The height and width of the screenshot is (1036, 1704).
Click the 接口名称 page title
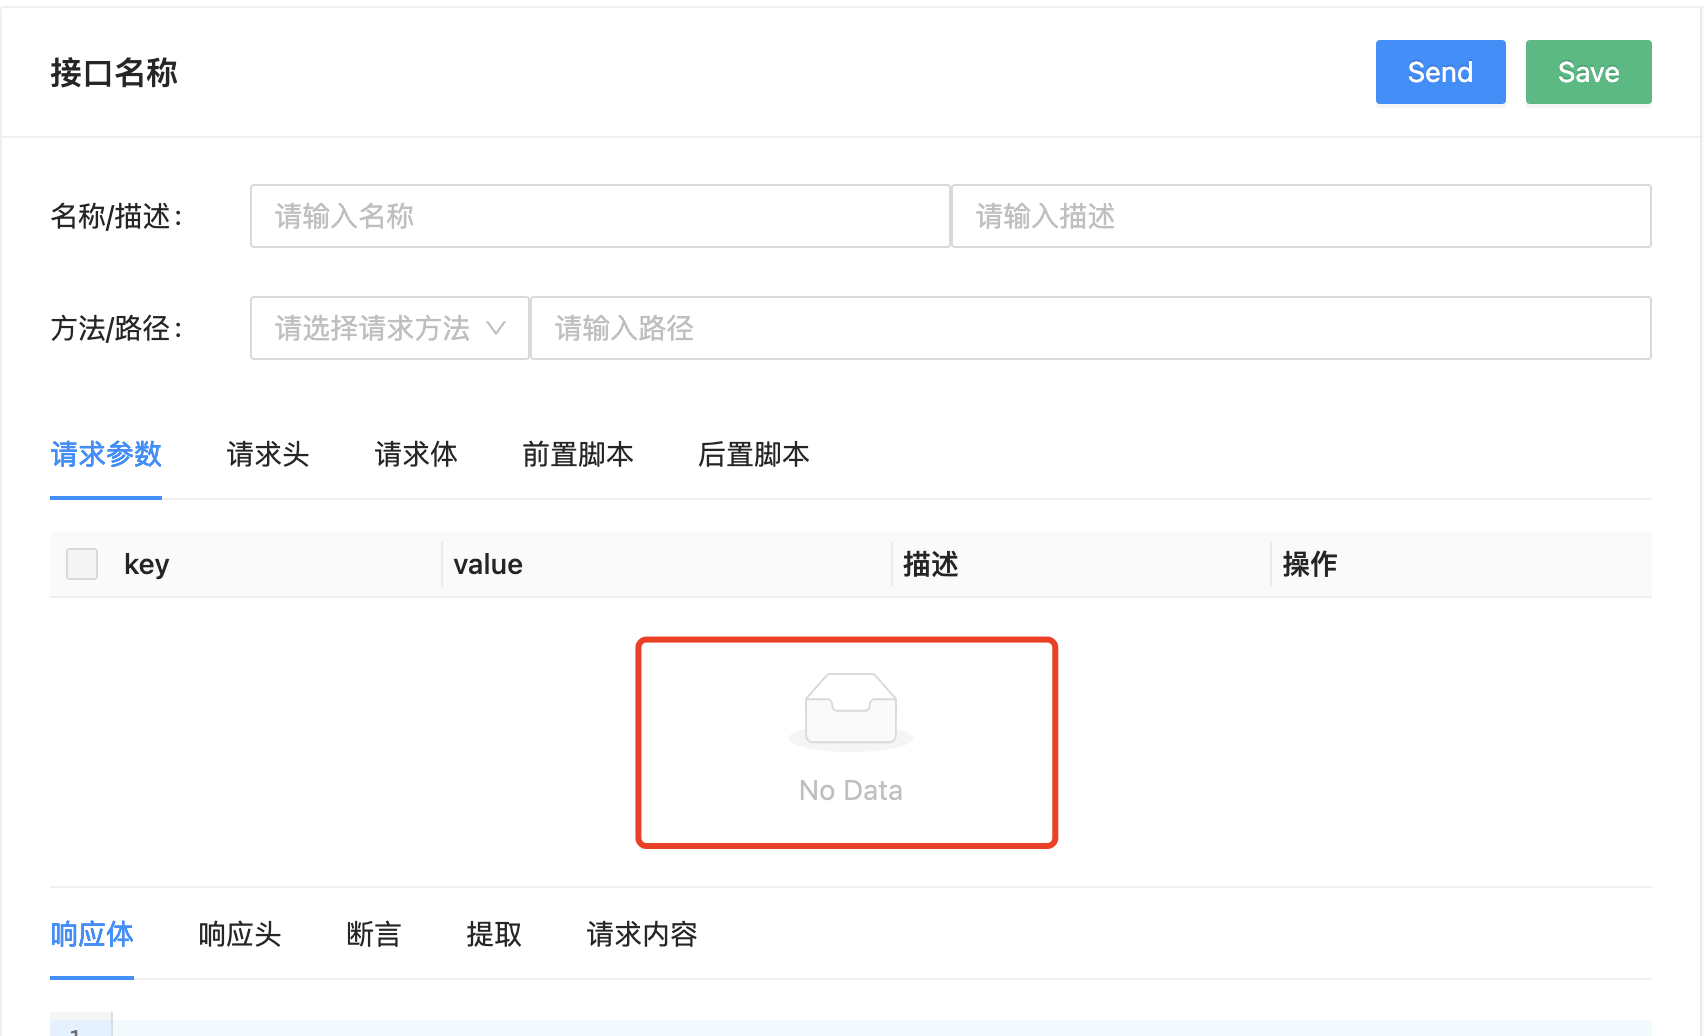[x=114, y=73]
